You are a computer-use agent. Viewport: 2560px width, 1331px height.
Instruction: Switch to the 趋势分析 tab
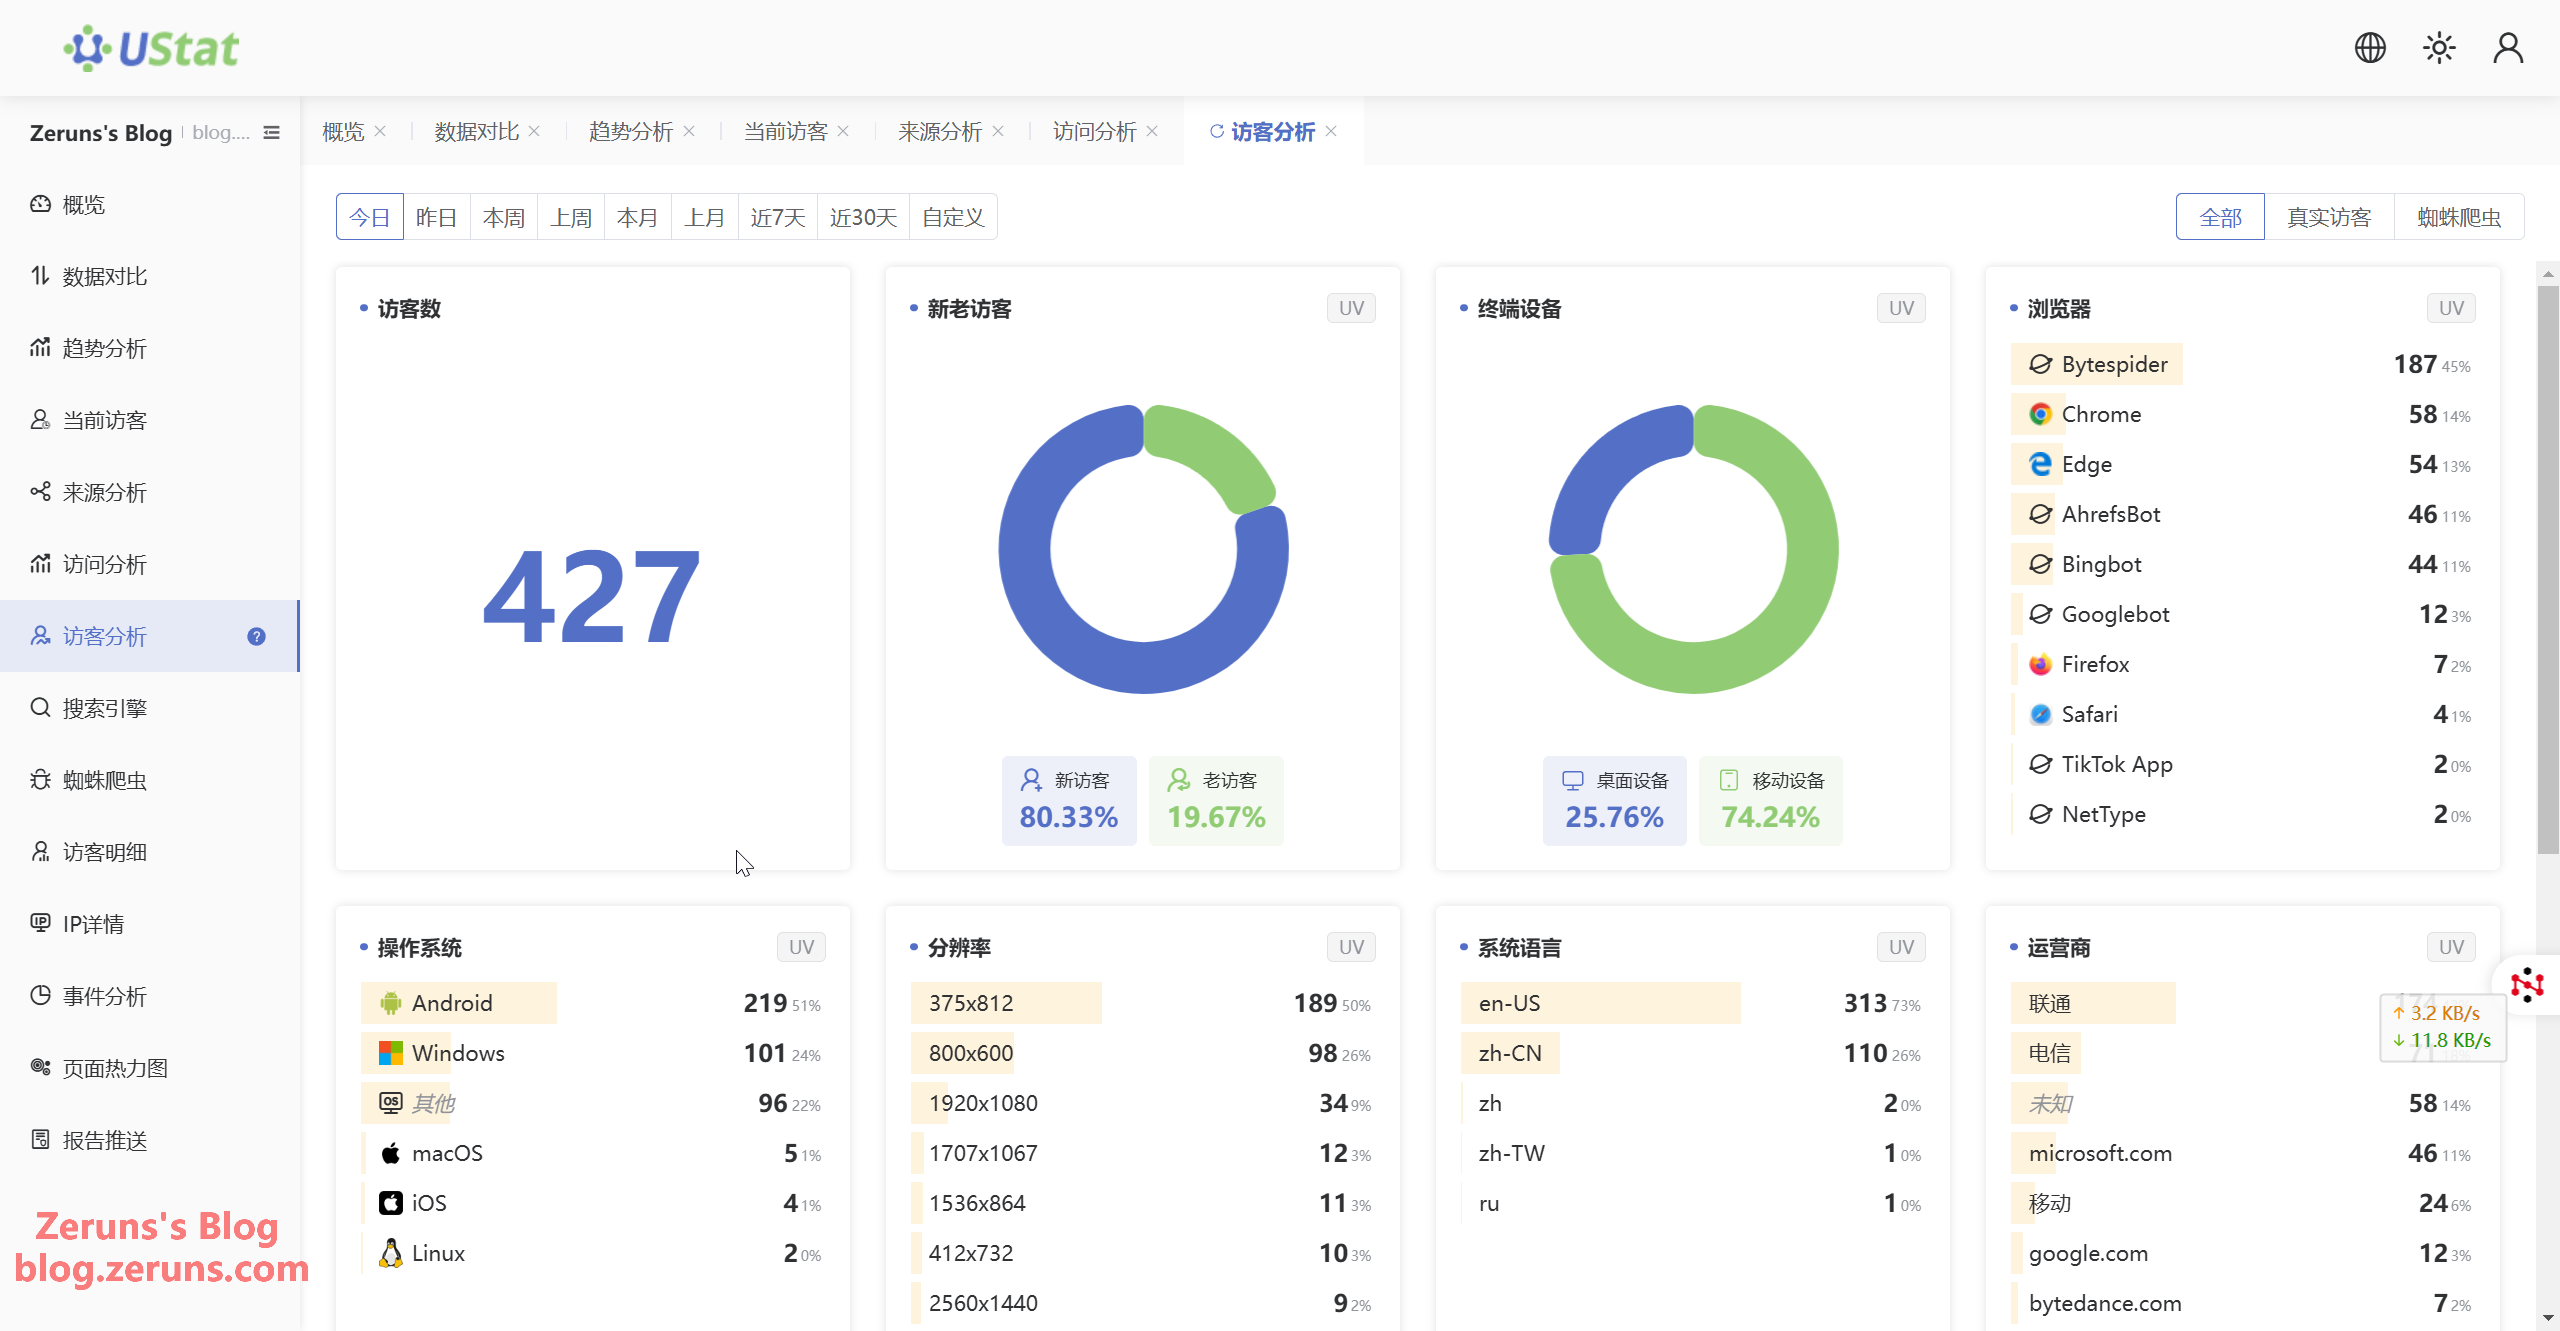(631, 131)
